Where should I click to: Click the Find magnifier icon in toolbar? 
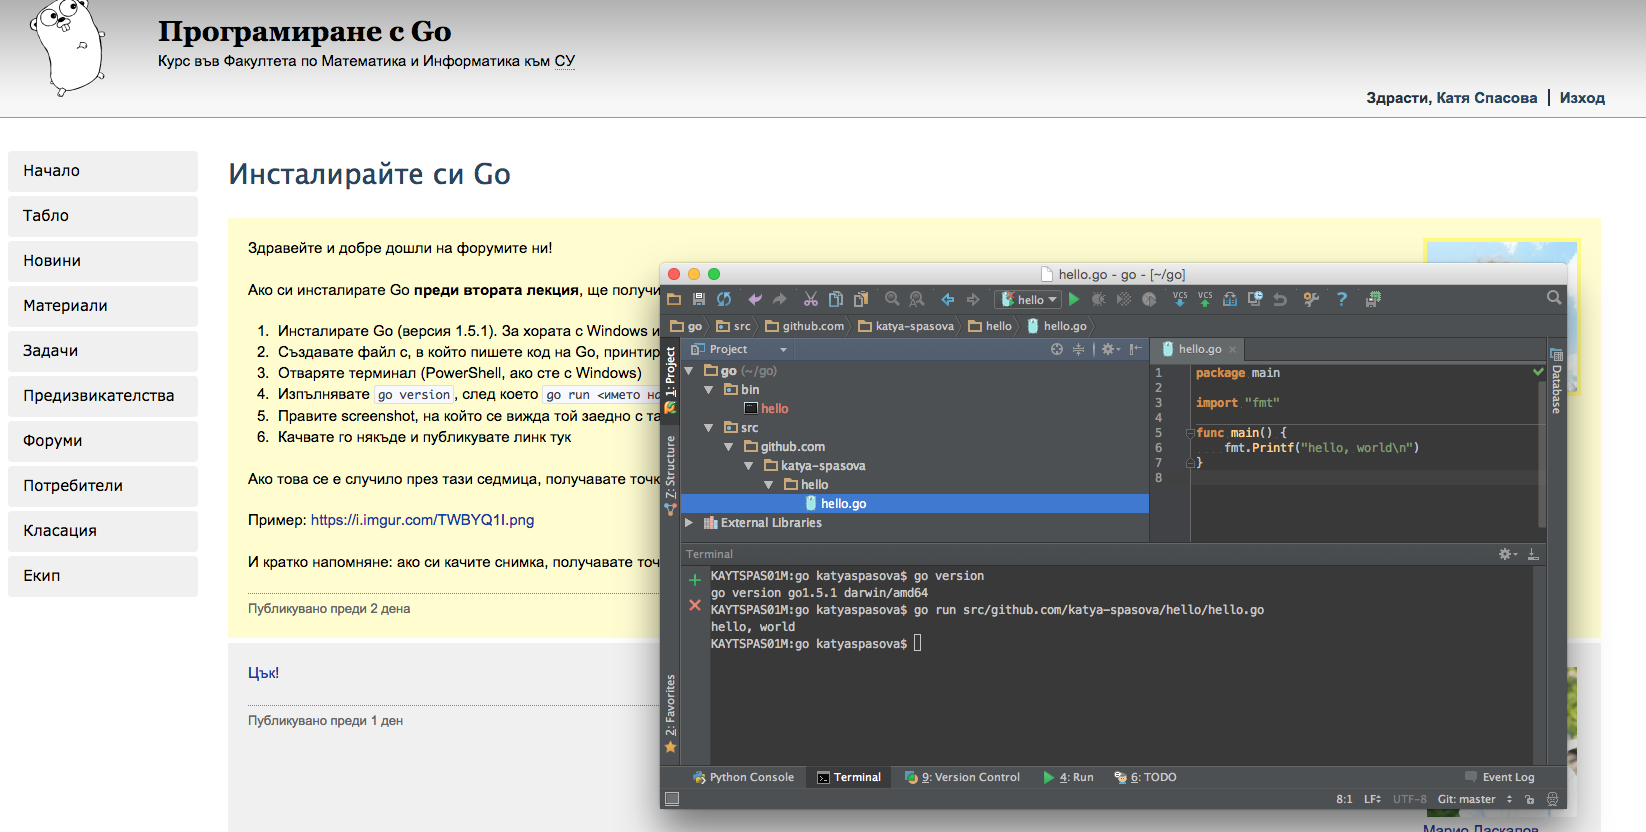(892, 299)
